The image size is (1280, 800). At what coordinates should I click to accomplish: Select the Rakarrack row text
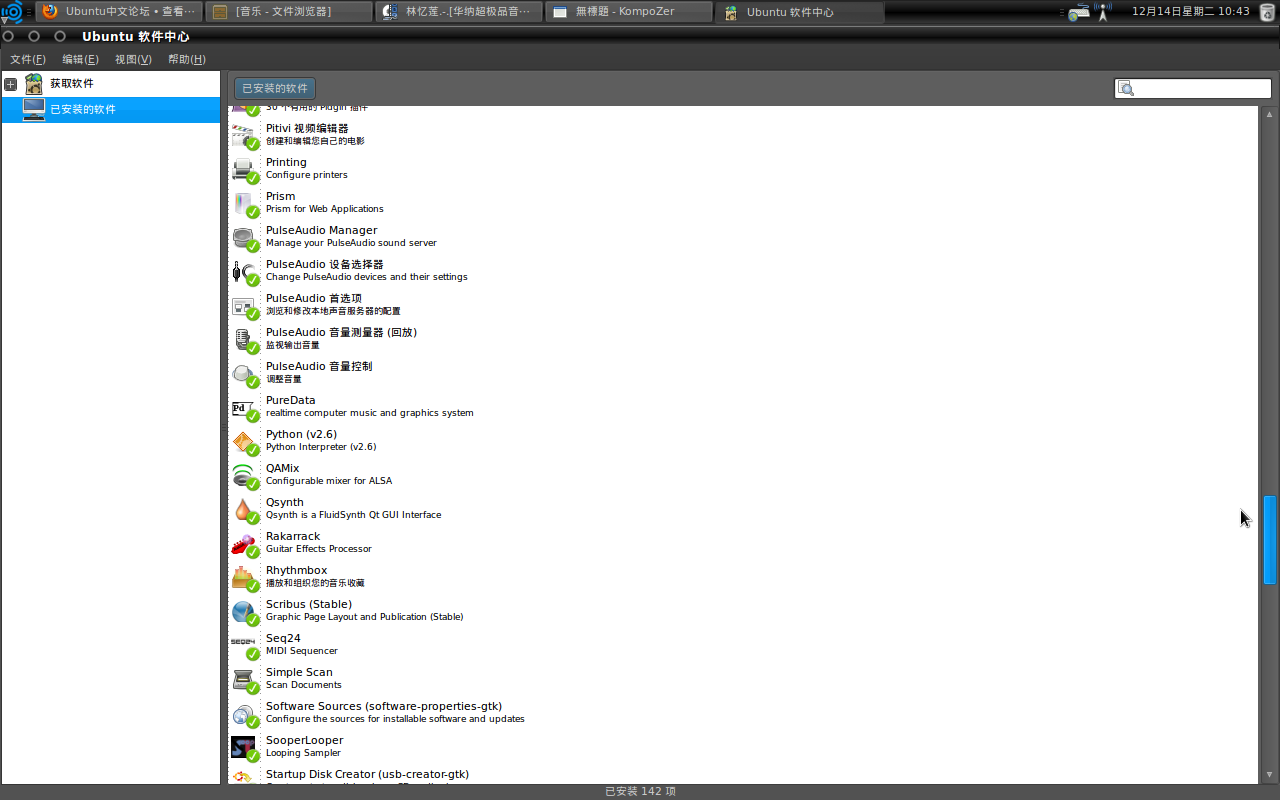click(x=319, y=542)
